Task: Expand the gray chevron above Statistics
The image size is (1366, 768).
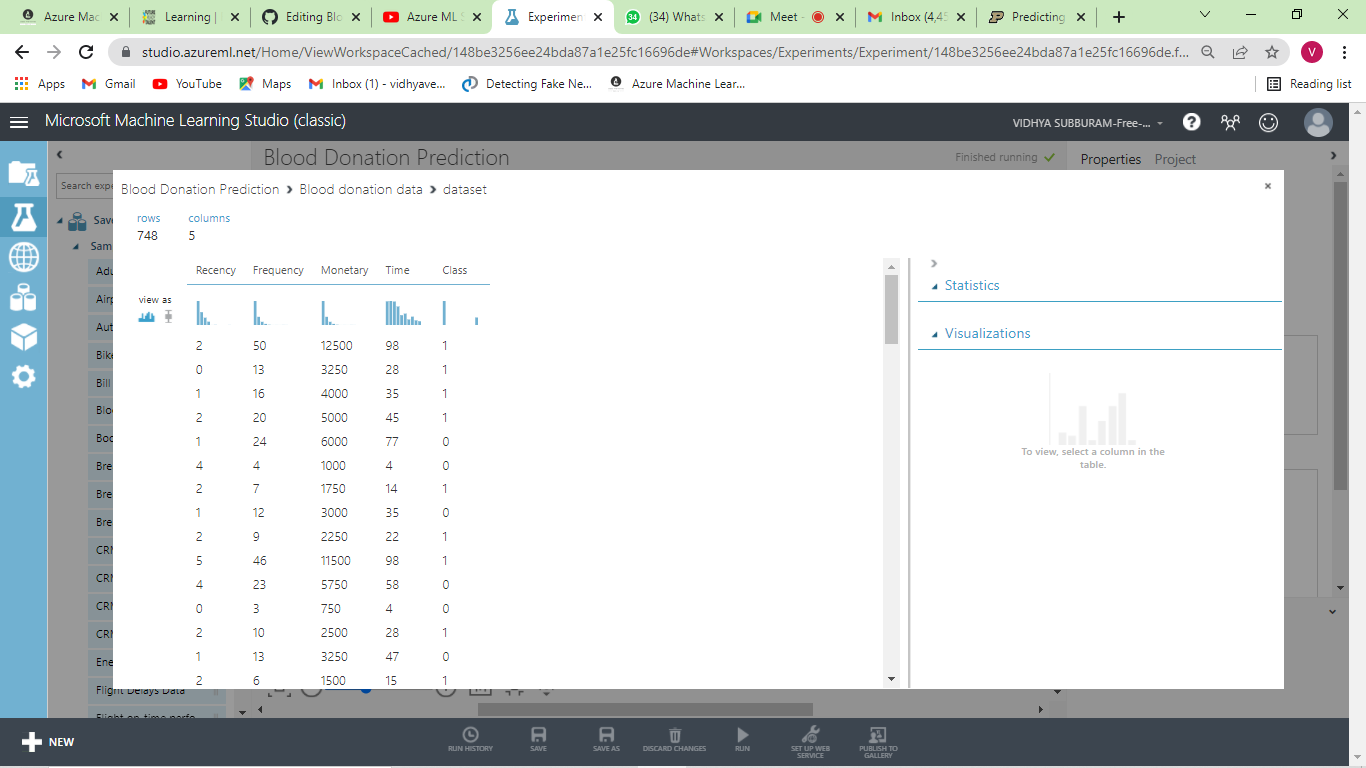Action: point(934,264)
